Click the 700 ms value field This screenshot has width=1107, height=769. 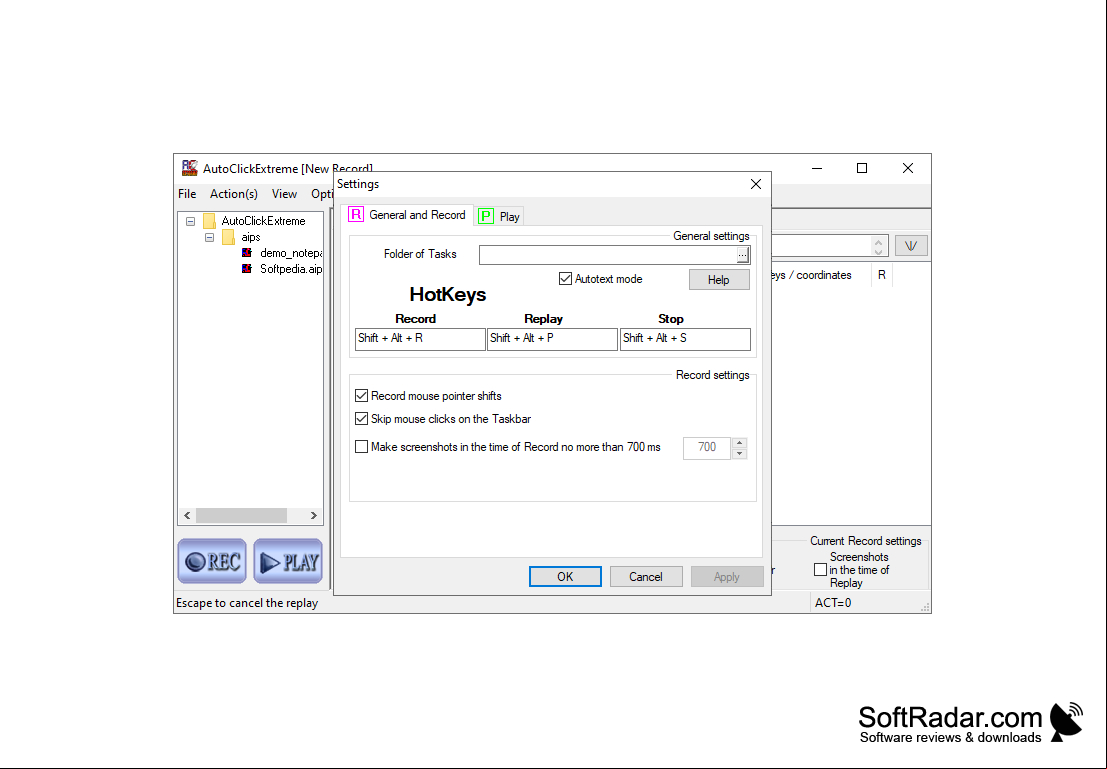pos(707,448)
